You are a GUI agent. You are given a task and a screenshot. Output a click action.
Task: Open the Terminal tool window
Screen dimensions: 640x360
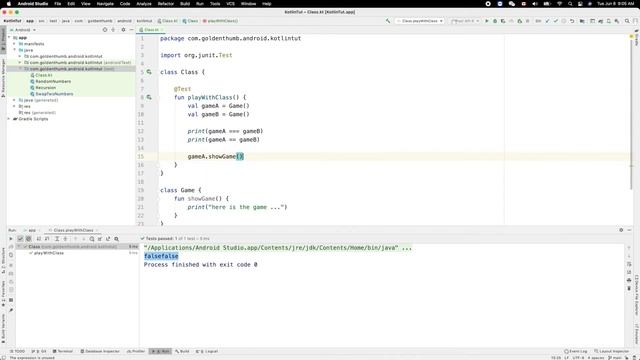point(62,351)
